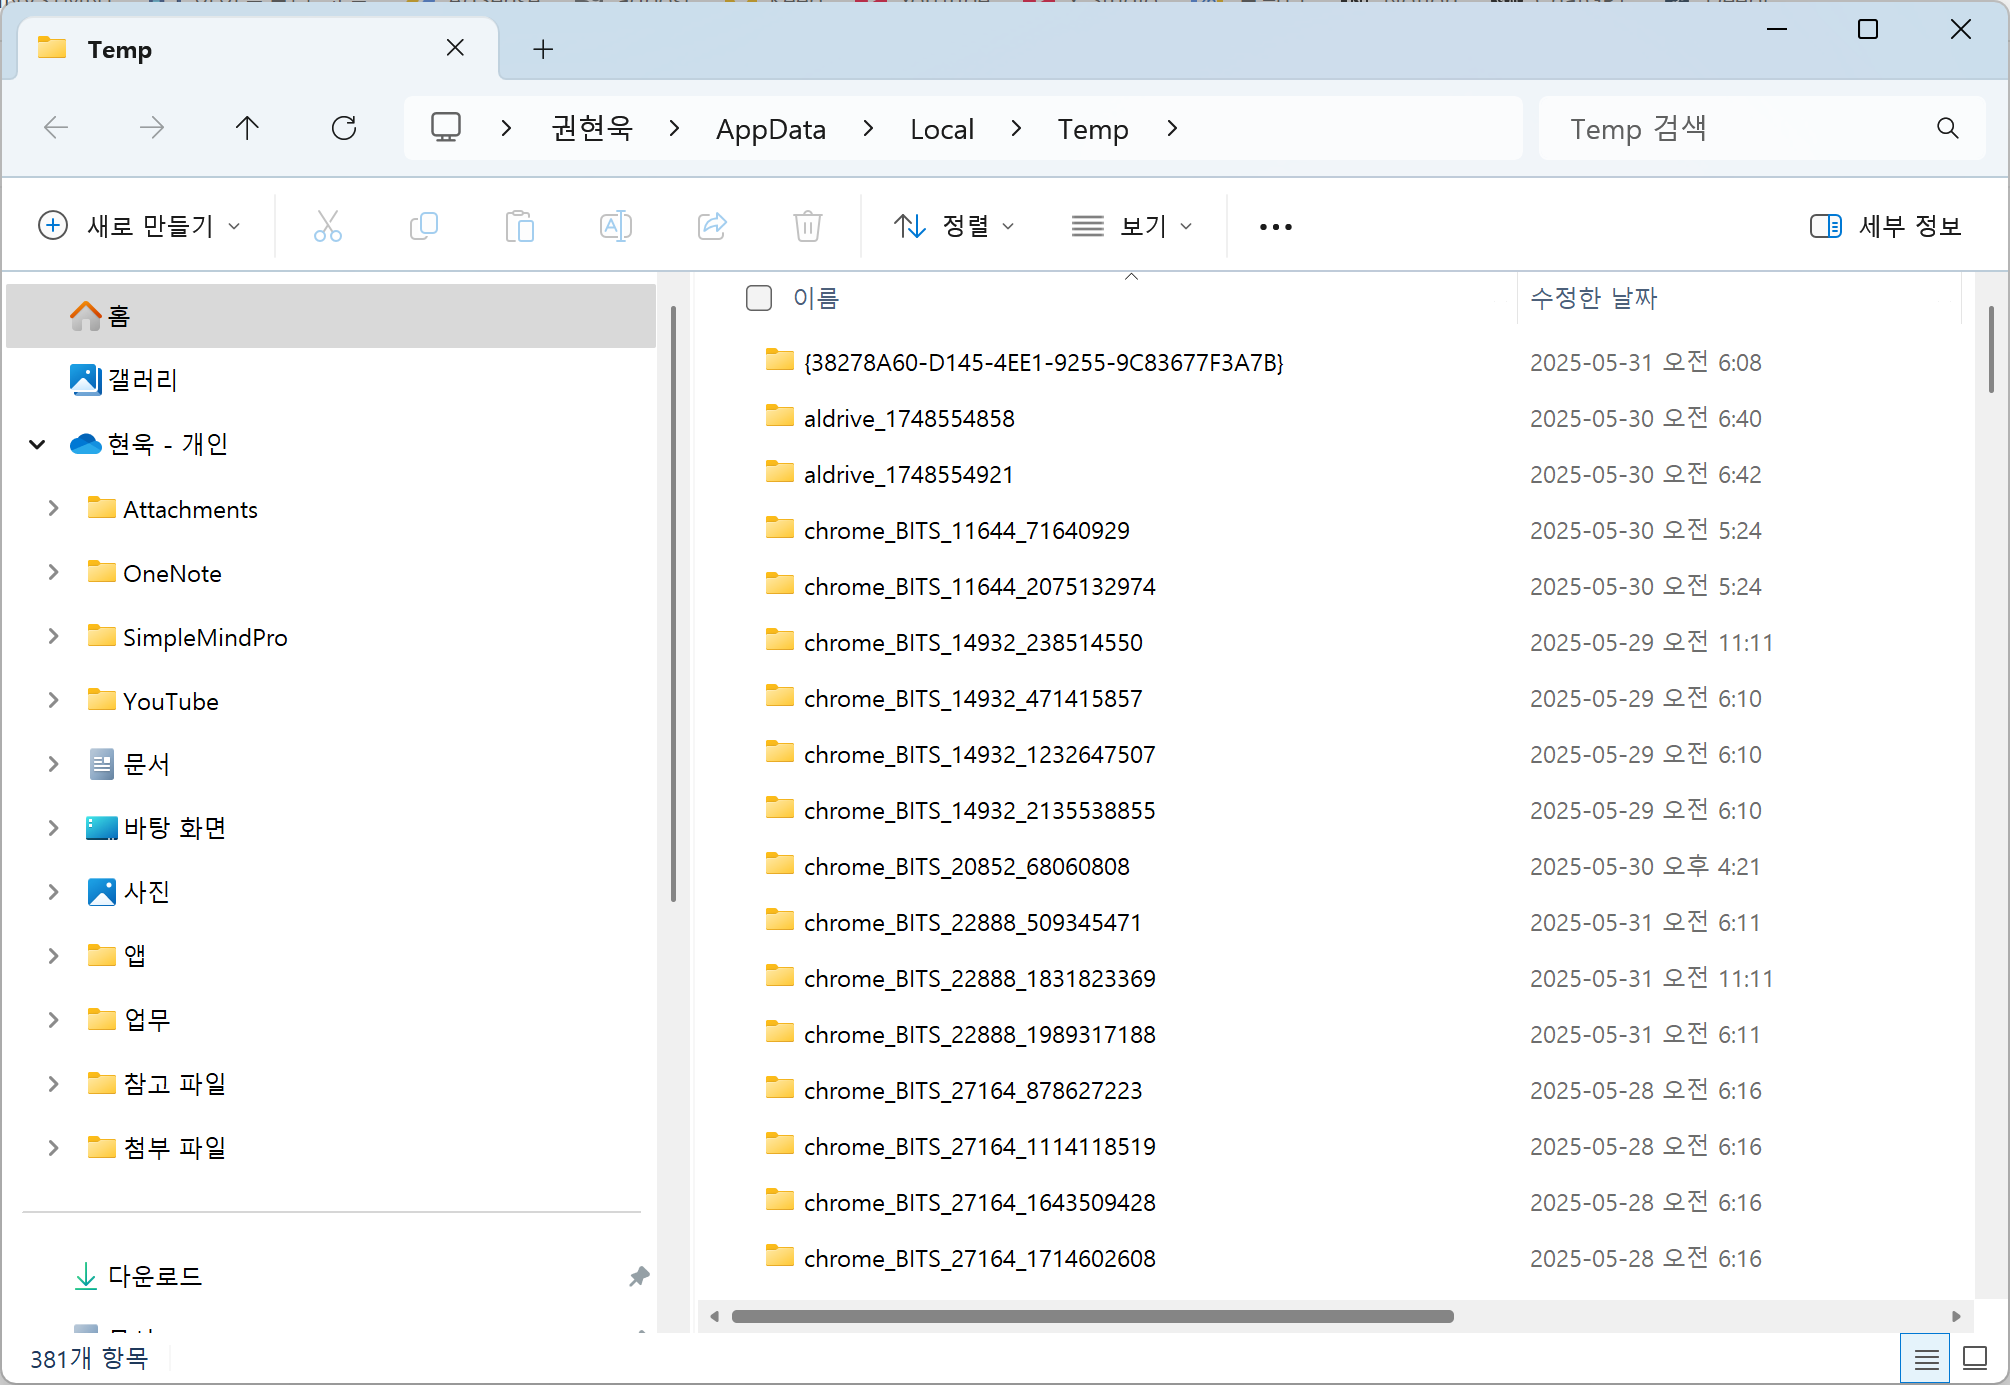The width and height of the screenshot is (2010, 1385).
Task: Expand the 문서 documents node
Action: [x=53, y=764]
